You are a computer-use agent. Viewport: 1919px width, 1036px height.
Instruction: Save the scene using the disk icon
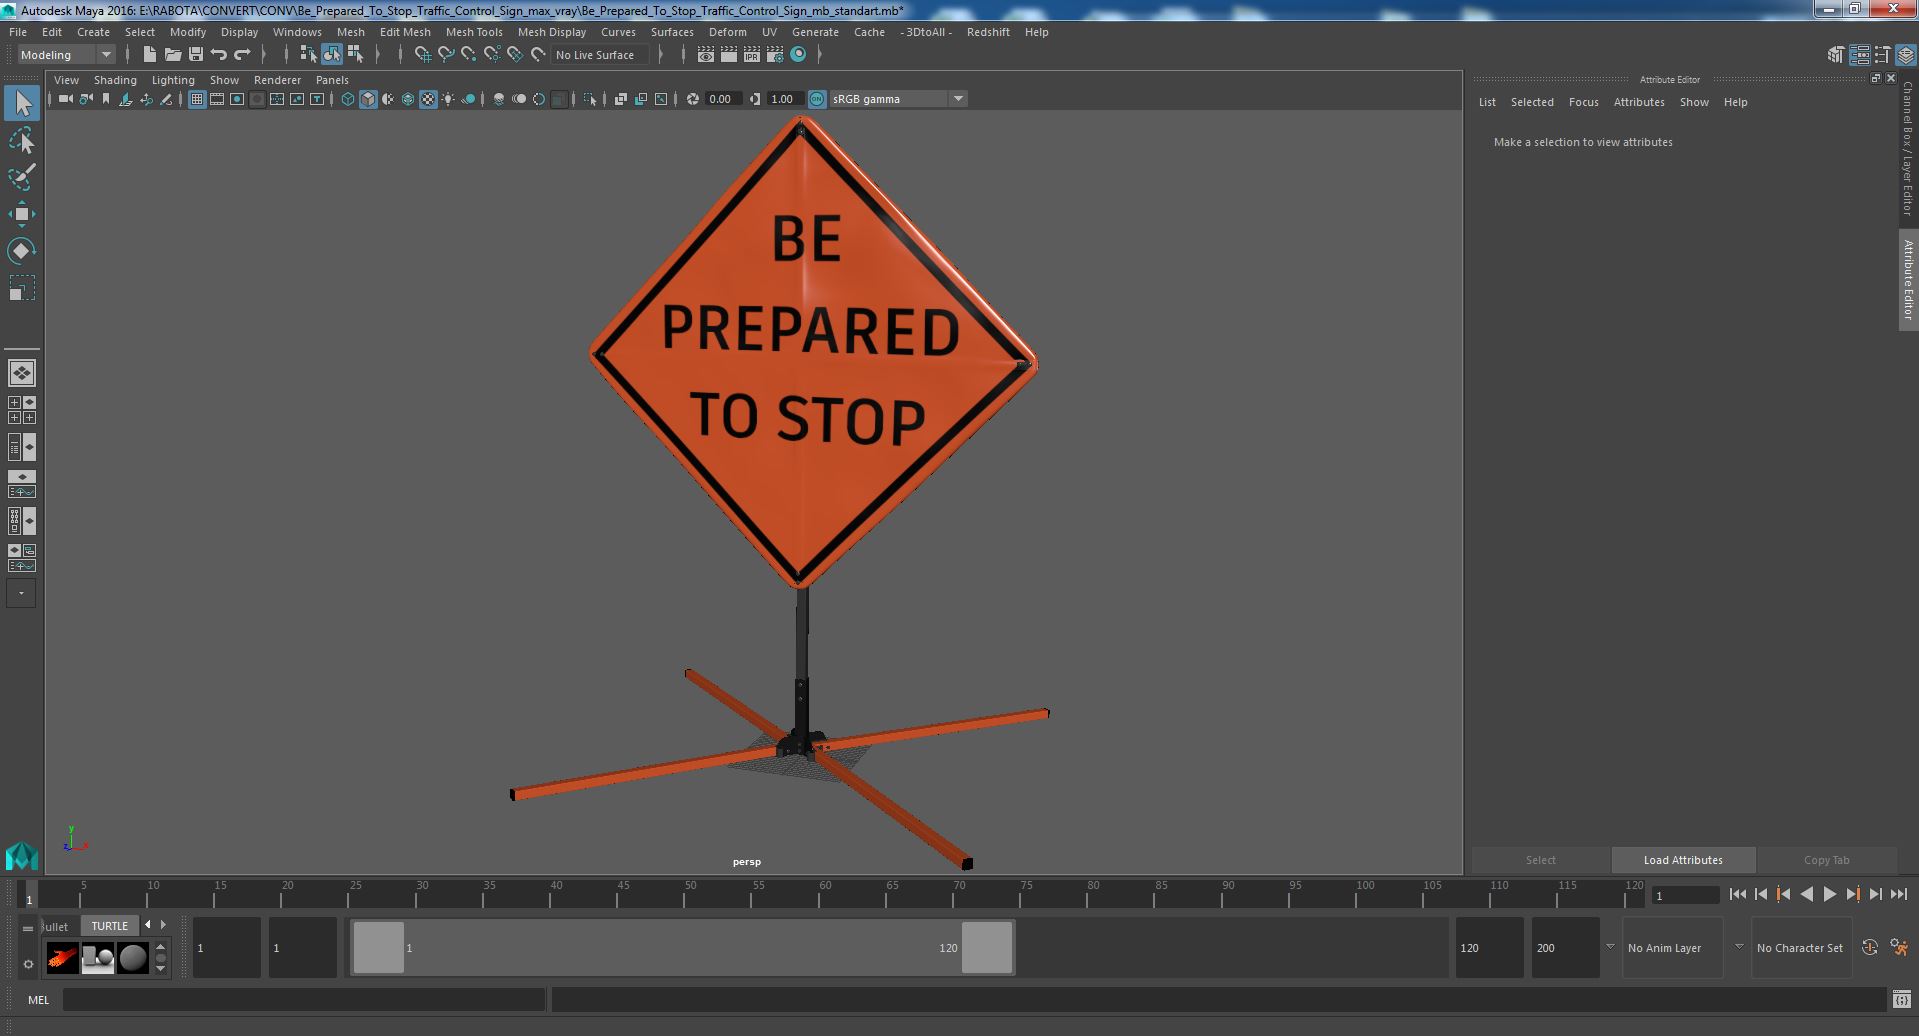[x=195, y=55]
